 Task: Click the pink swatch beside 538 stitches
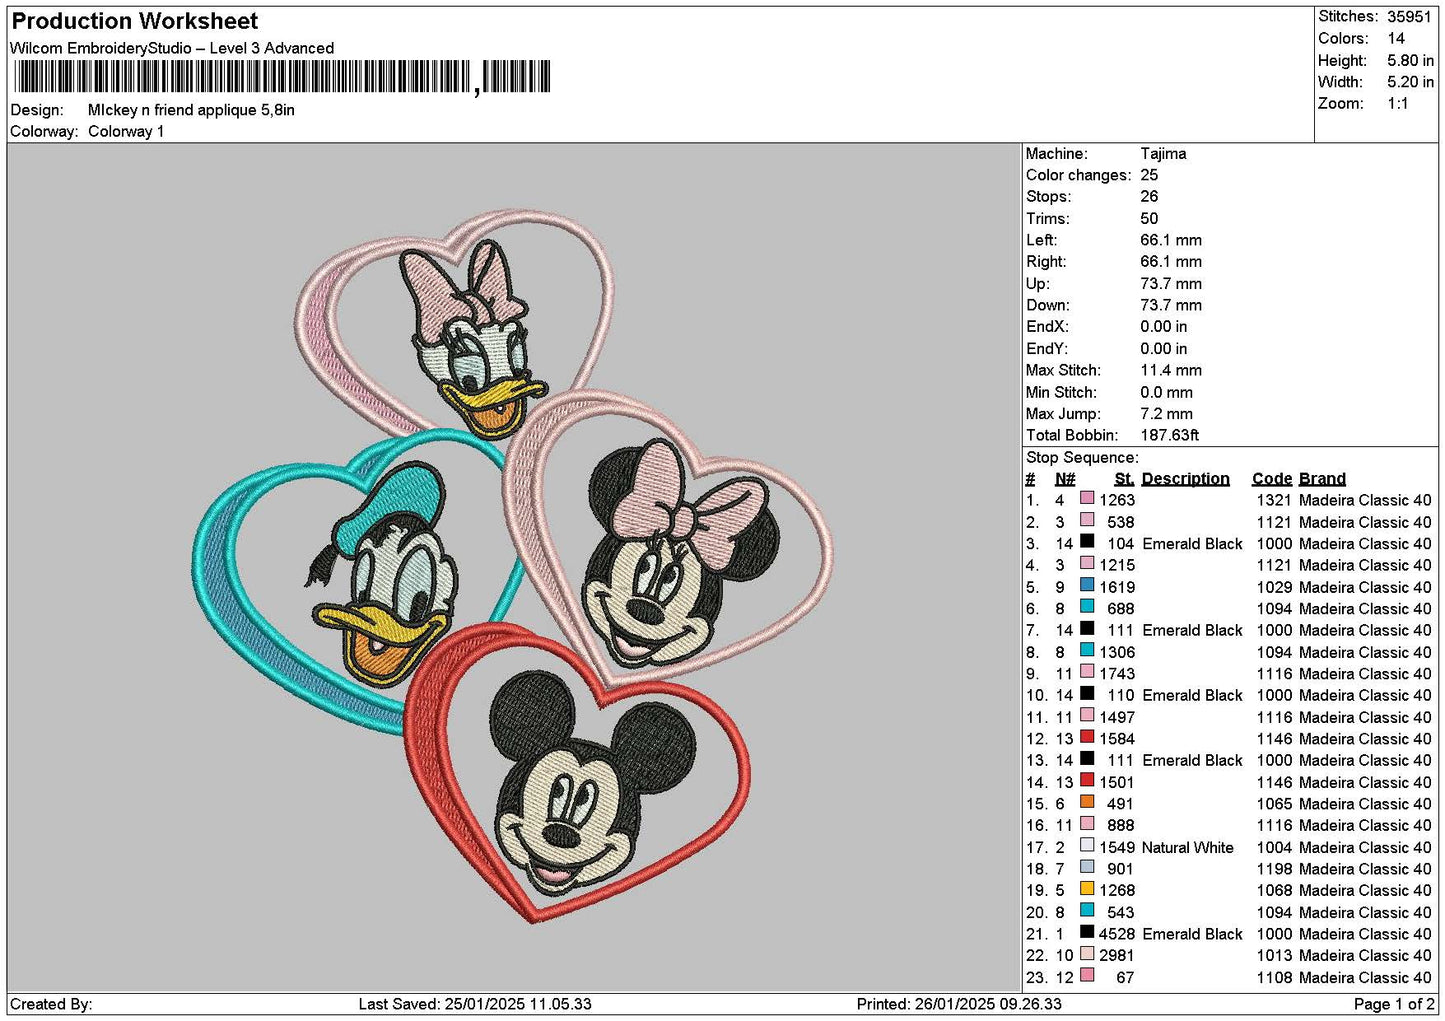1087,520
